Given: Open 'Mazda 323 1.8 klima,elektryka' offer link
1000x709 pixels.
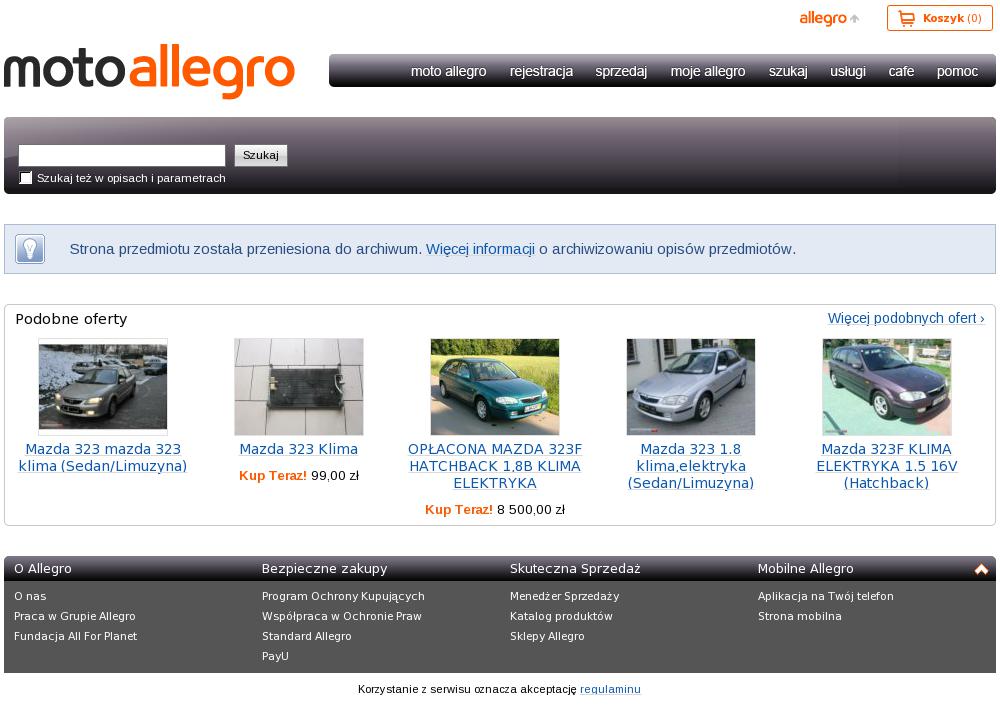Looking at the screenshot, I should (691, 466).
